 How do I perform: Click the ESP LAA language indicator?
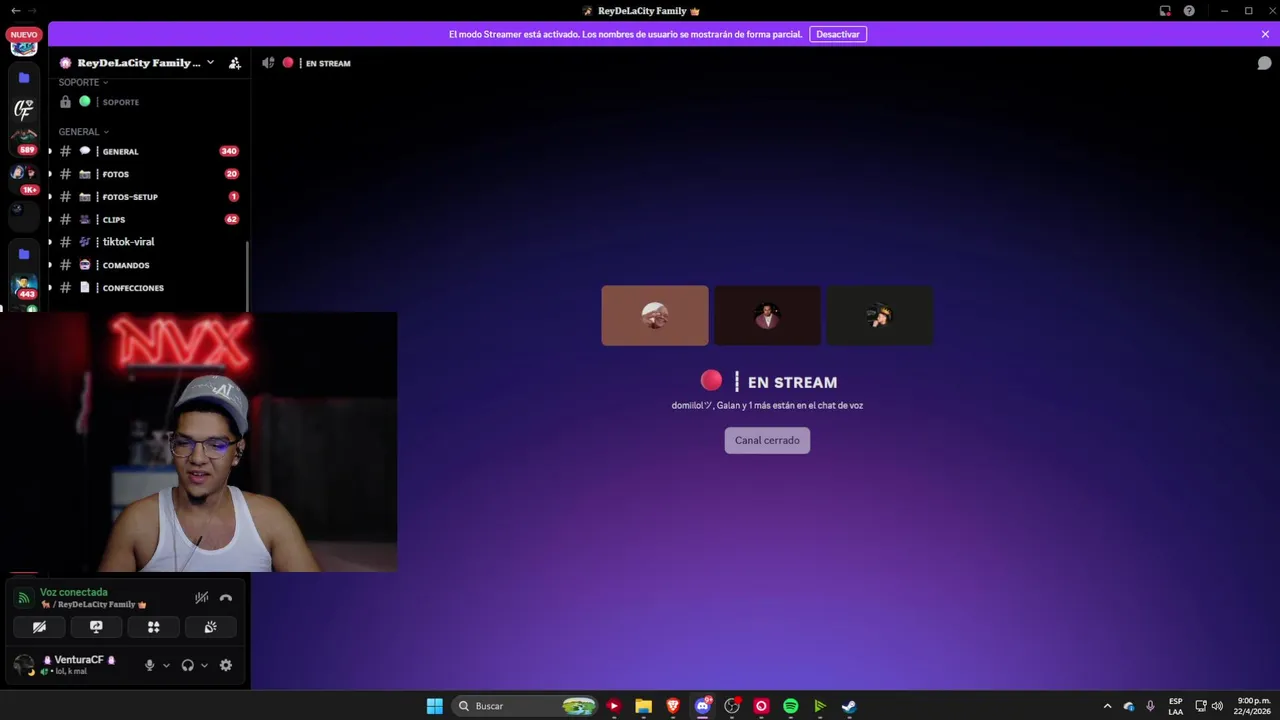[x=1176, y=706]
